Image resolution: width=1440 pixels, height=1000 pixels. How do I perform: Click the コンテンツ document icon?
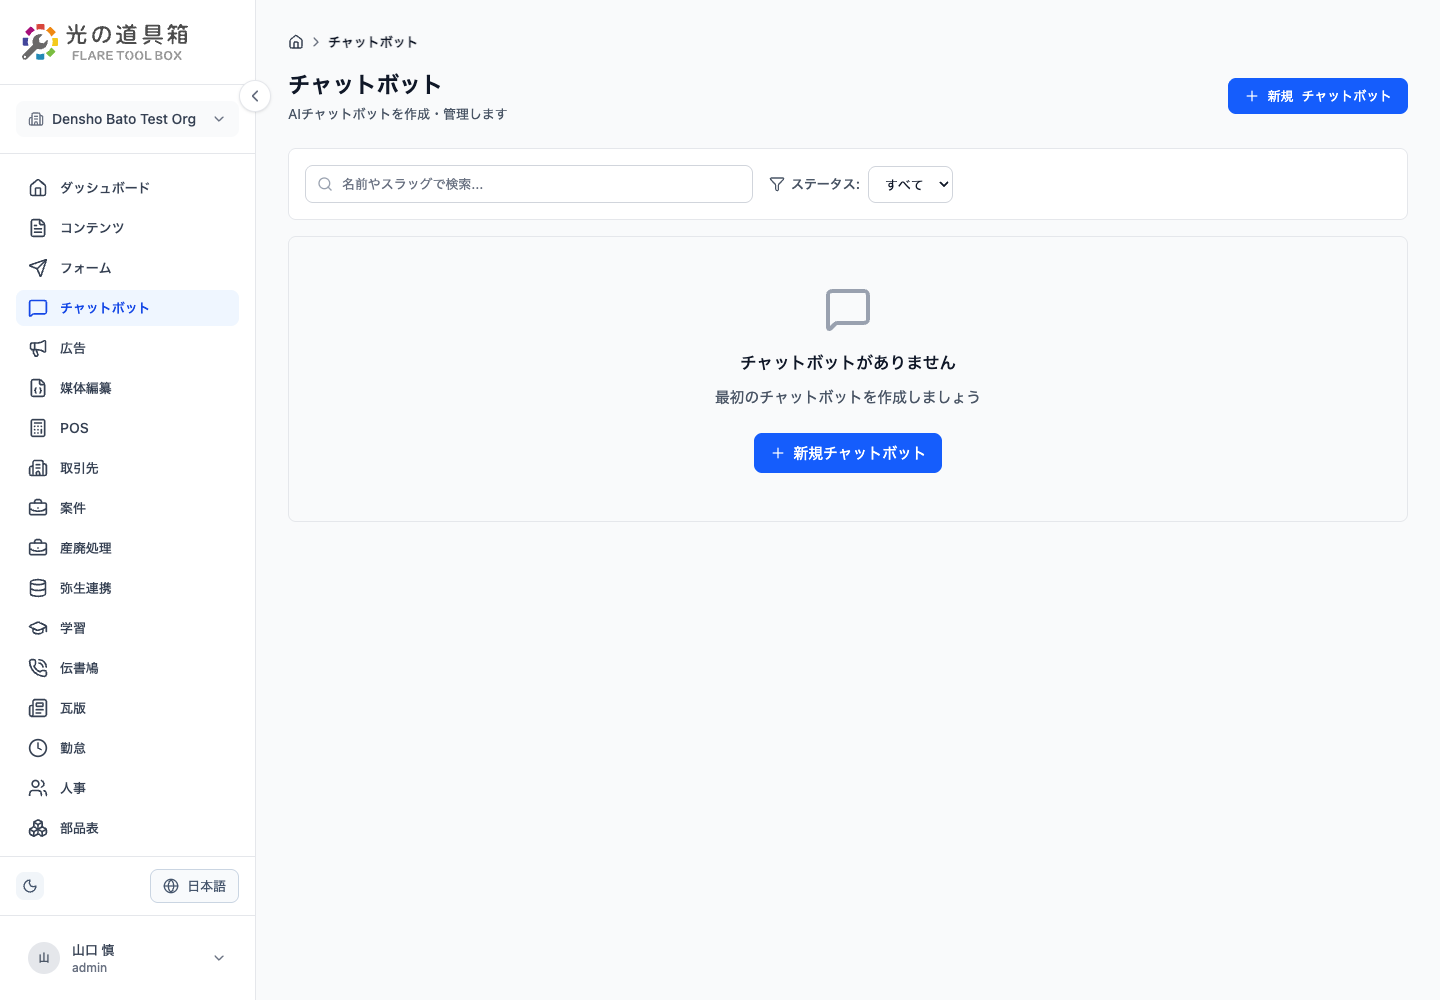[38, 228]
